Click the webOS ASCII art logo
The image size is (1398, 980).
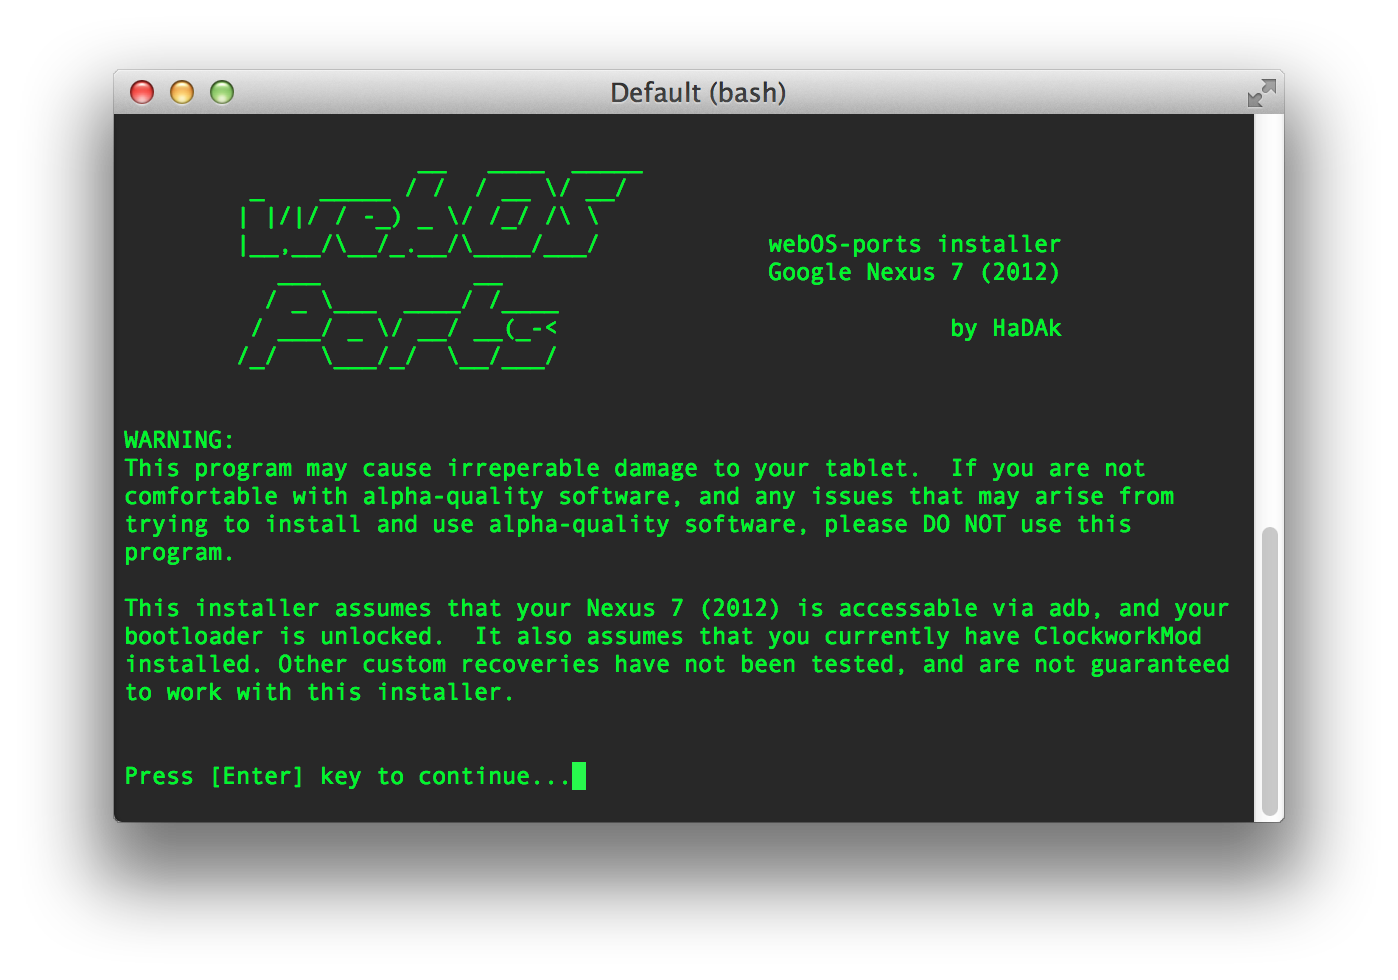click(440, 214)
